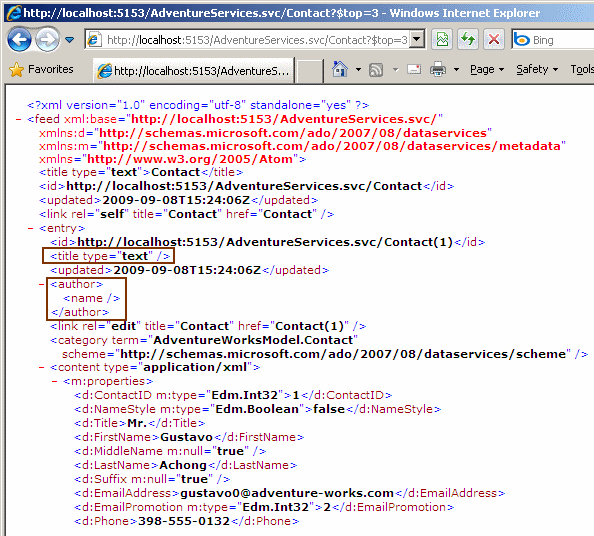Open the Home page icon
Image resolution: width=594 pixels, height=536 pixels.
pyautogui.click(x=340, y=69)
